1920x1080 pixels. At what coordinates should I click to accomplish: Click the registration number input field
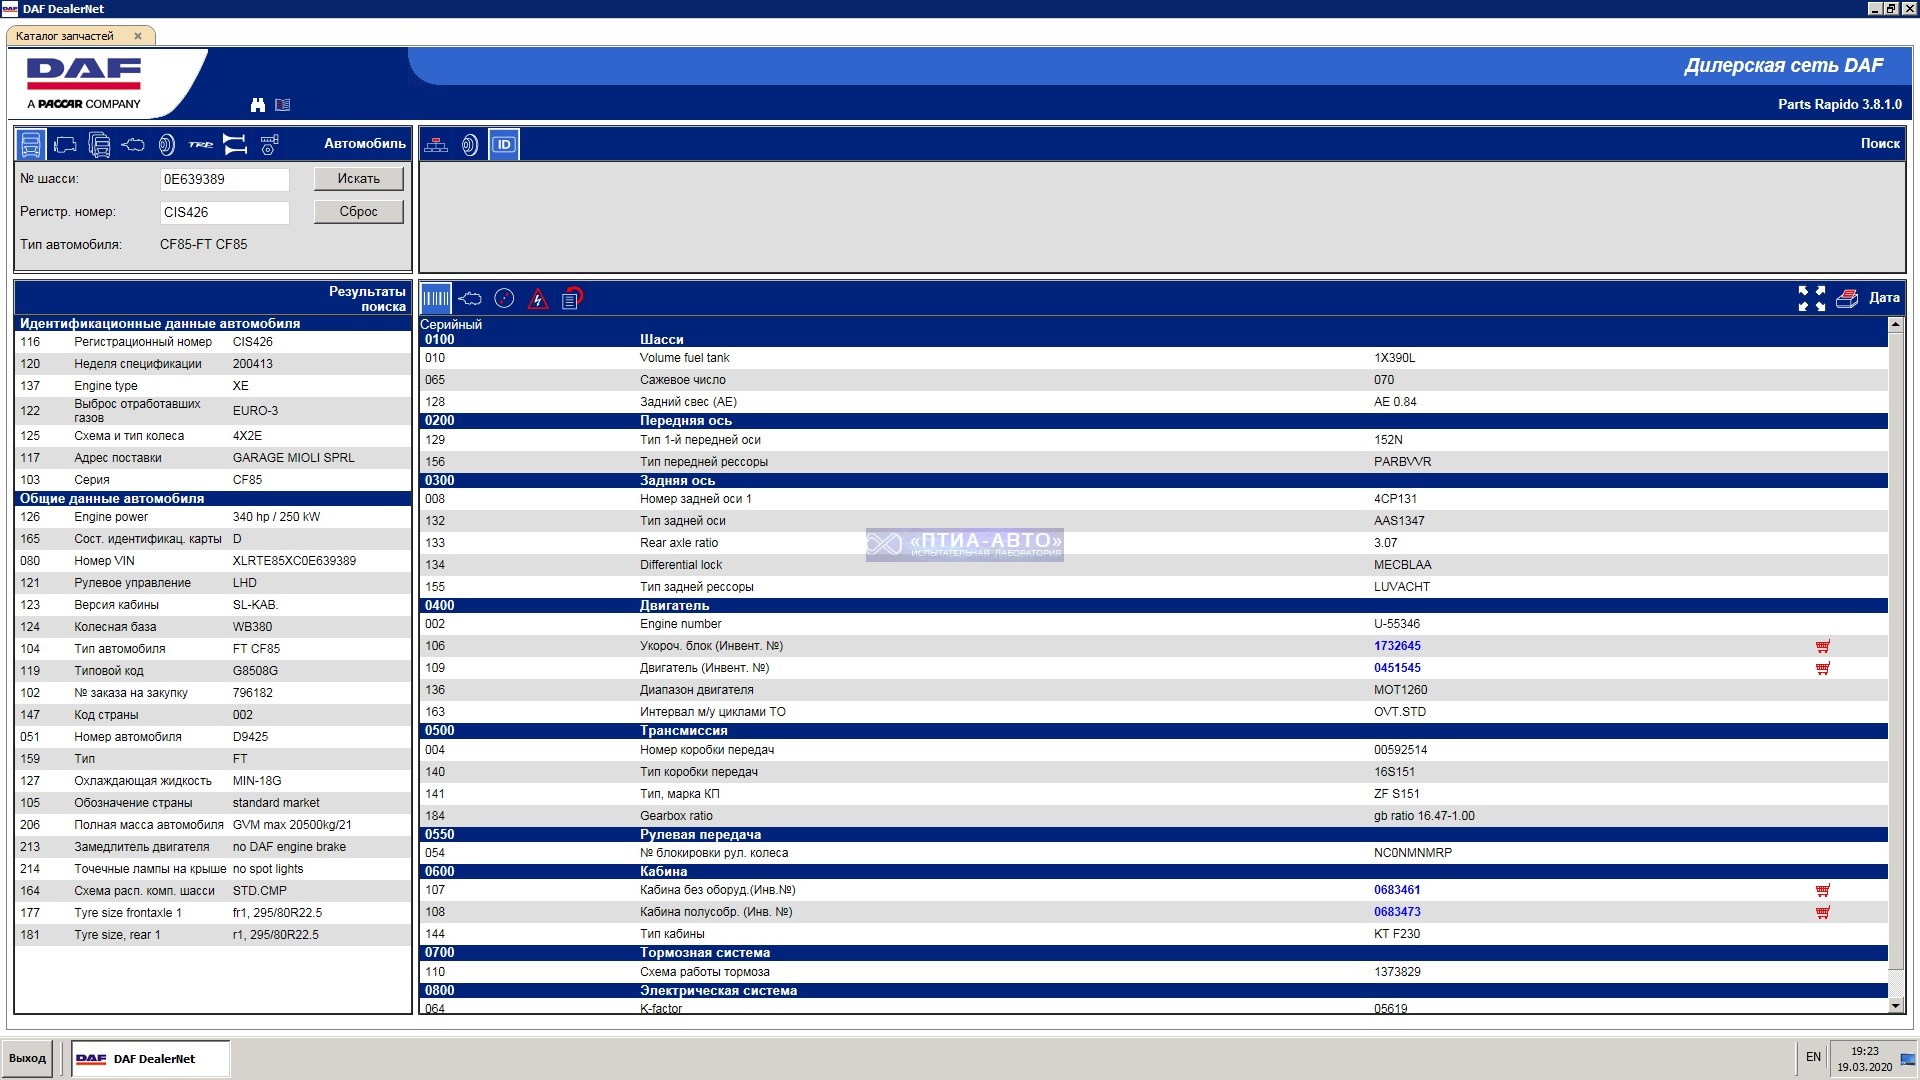click(224, 212)
